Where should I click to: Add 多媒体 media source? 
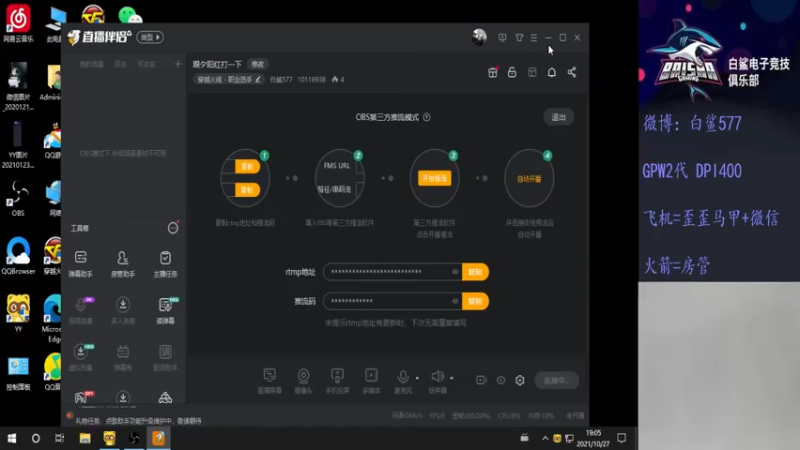[x=371, y=381]
